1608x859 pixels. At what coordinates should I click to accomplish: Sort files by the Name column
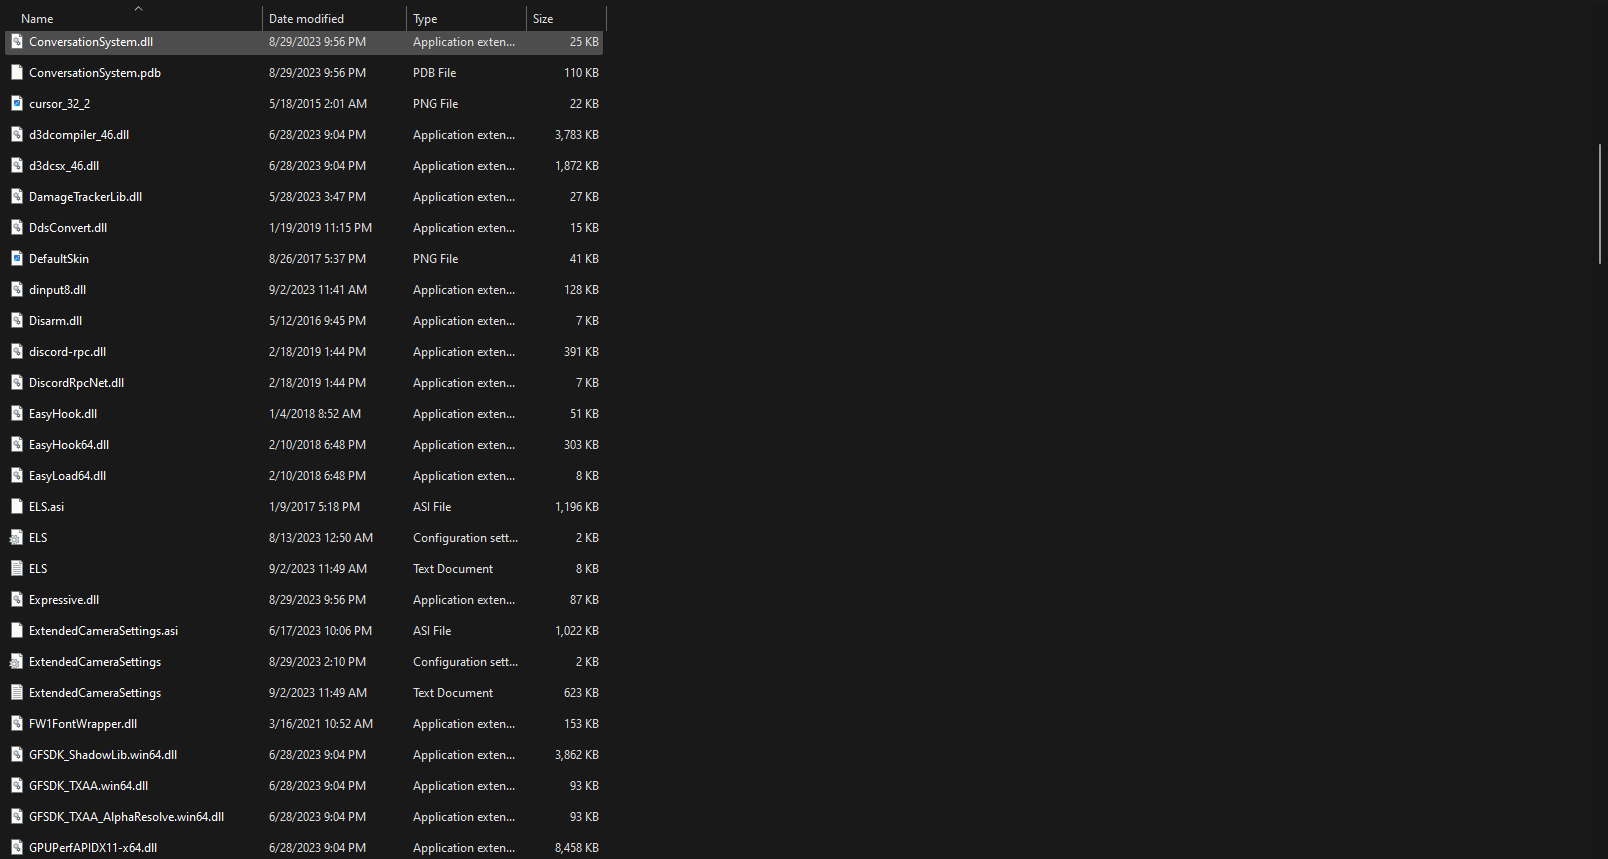coord(37,19)
